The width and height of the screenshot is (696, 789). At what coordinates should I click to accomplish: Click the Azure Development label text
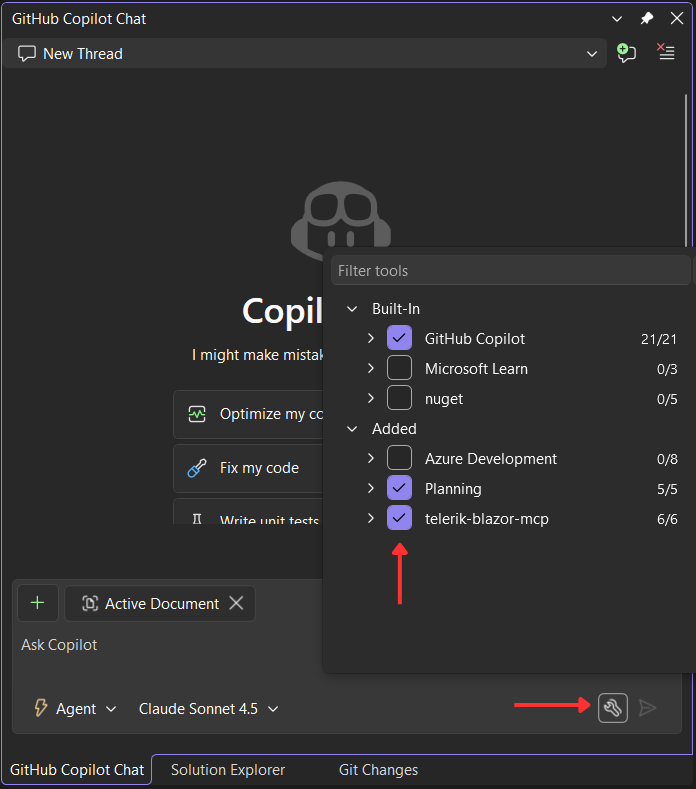click(491, 459)
